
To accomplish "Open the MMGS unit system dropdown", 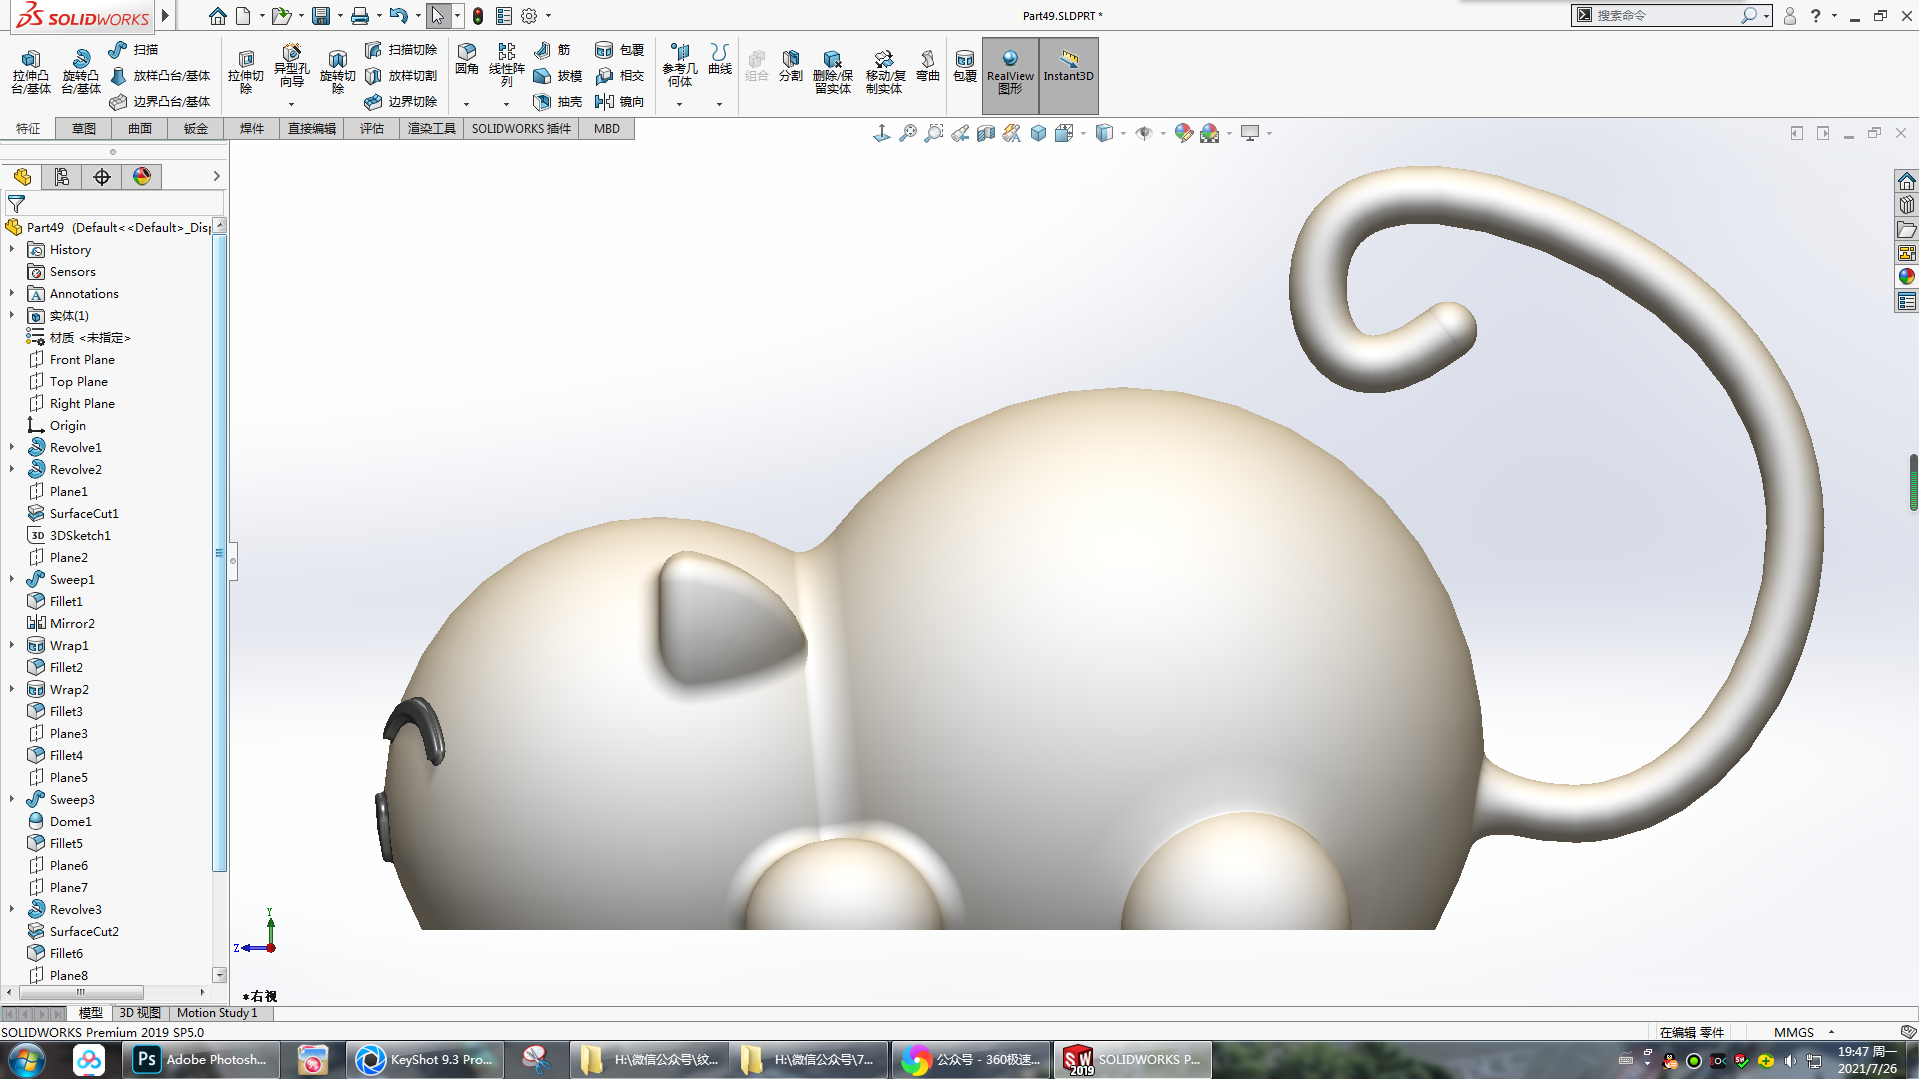I will click(x=1831, y=1032).
